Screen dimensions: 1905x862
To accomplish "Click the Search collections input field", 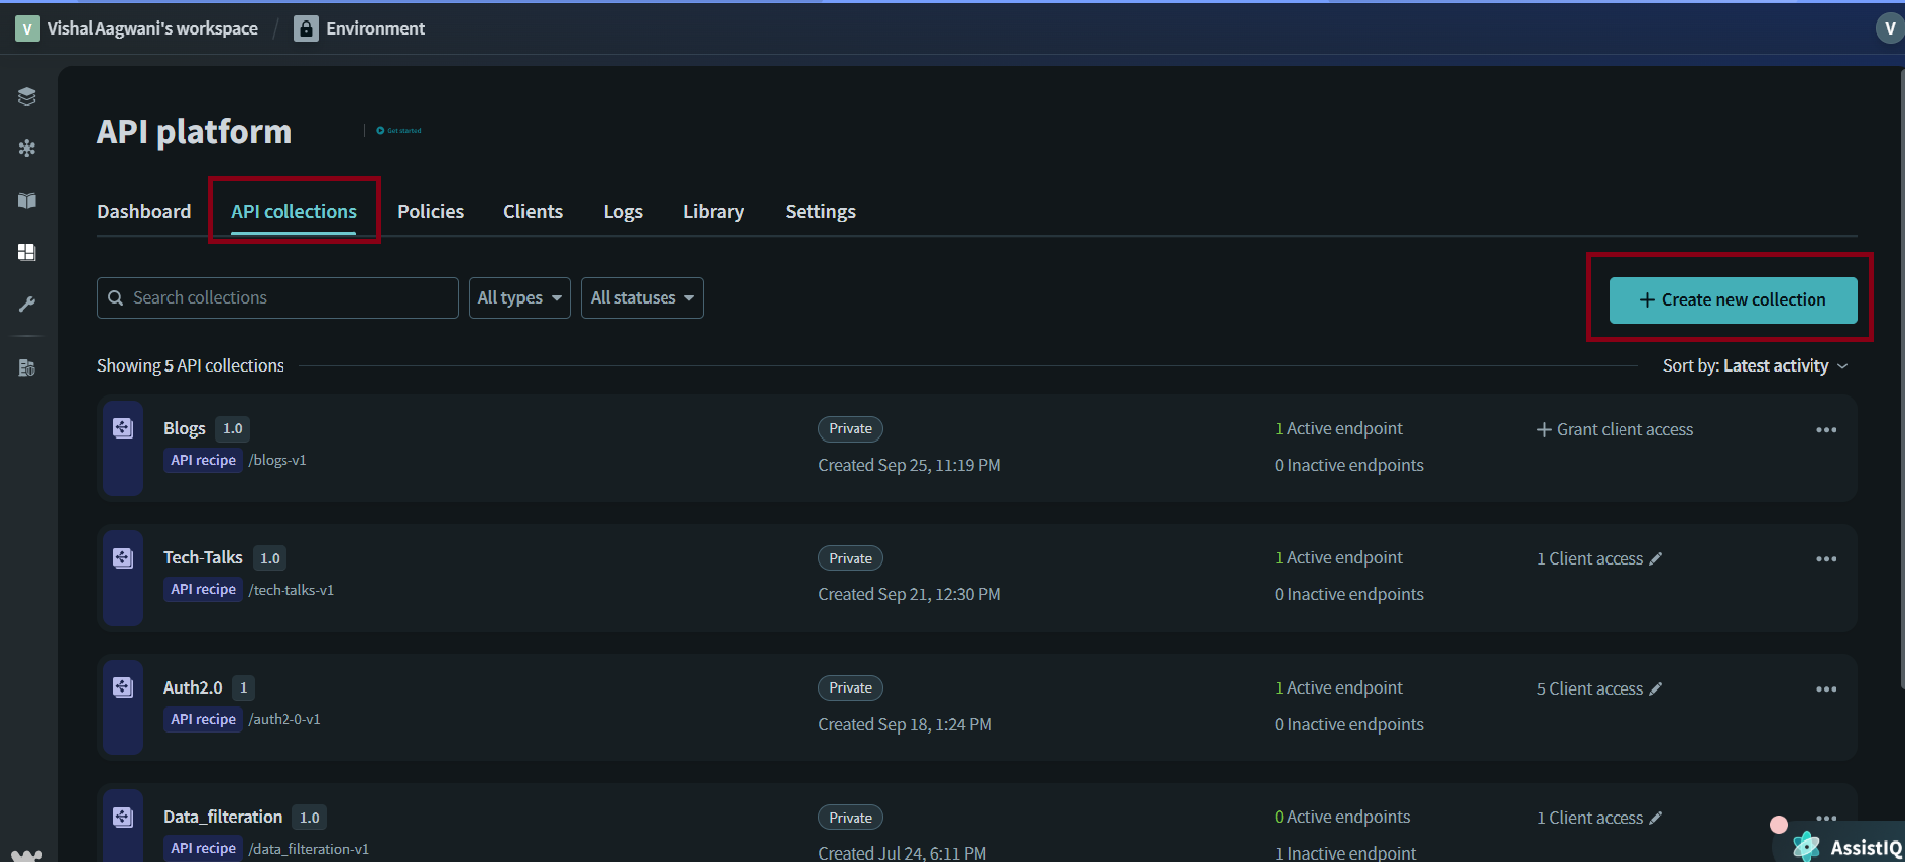I will click(x=278, y=298).
